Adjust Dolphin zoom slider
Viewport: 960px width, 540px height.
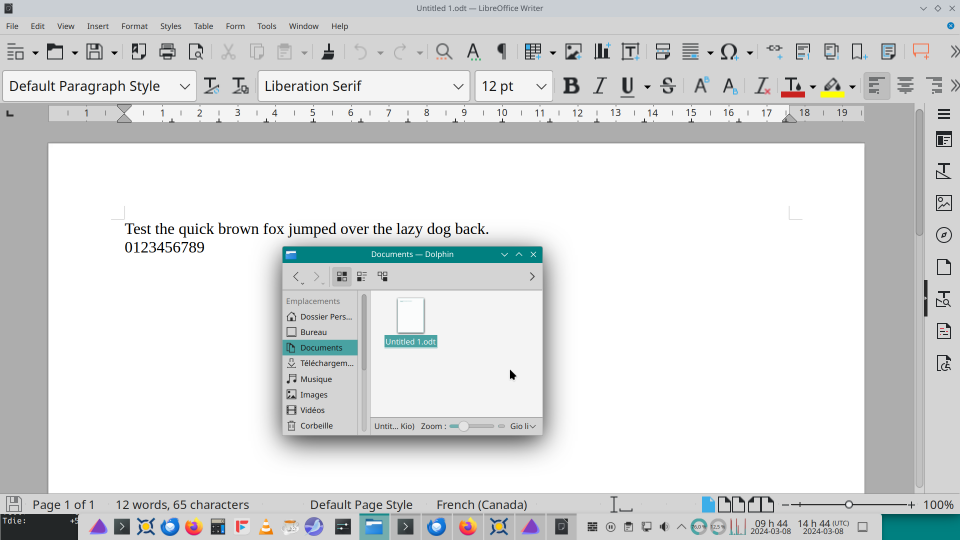[x=471, y=426]
